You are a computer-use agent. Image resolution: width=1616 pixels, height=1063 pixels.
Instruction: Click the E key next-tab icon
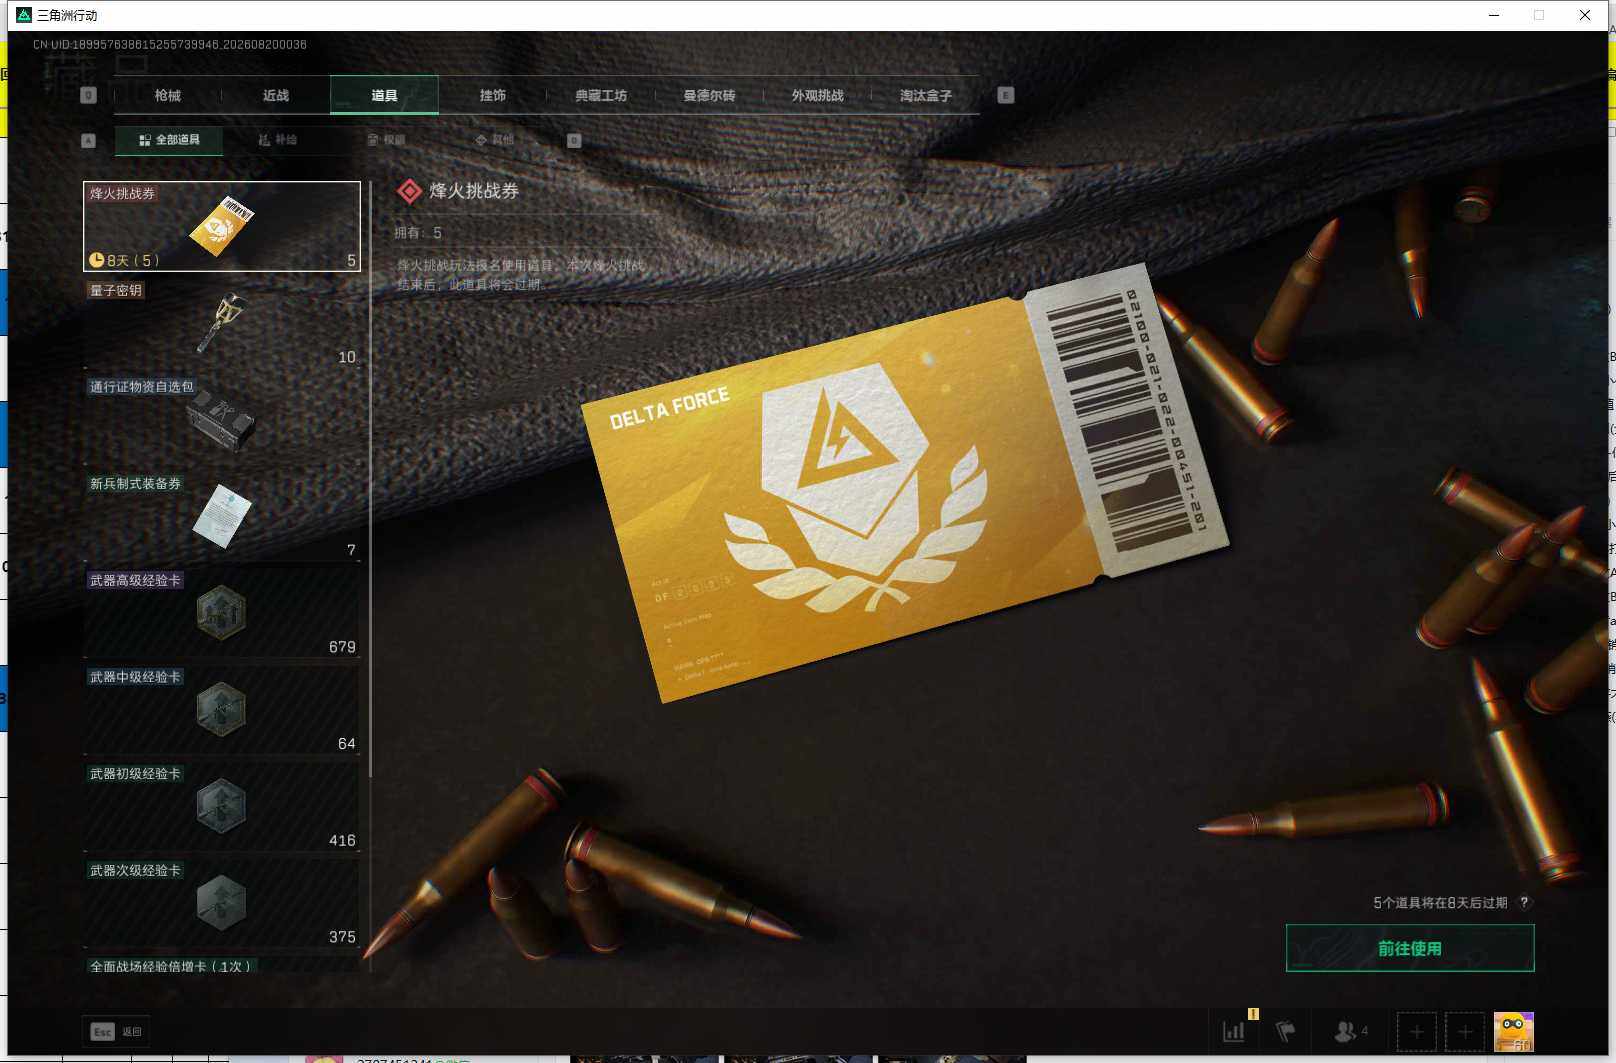point(1006,95)
